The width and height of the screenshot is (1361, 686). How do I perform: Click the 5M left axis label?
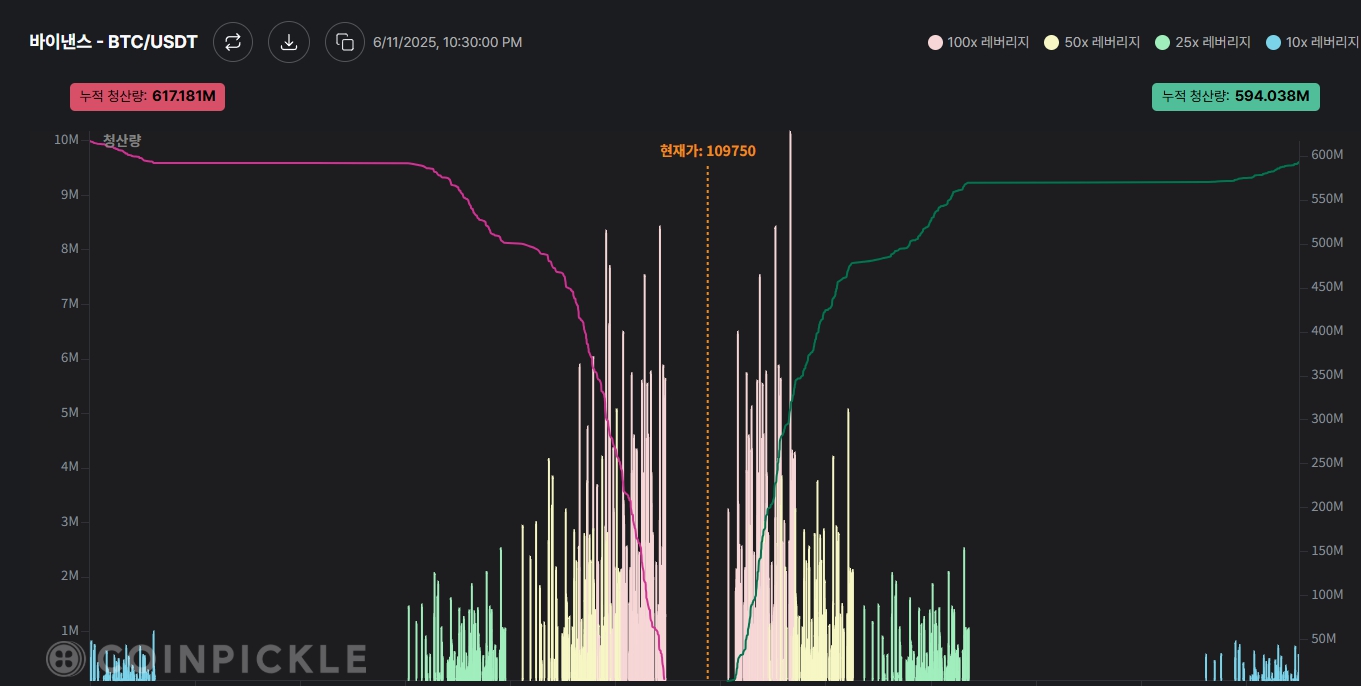pyautogui.click(x=70, y=413)
